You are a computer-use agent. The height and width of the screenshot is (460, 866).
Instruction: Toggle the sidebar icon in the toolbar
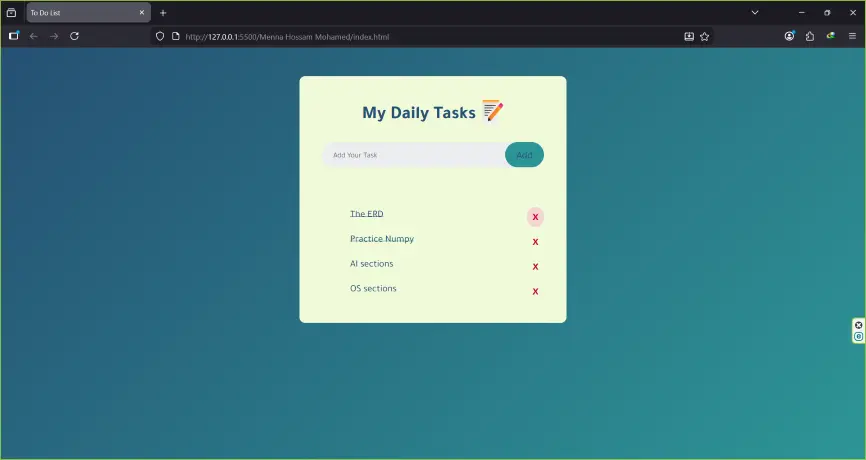pyautogui.click(x=14, y=36)
